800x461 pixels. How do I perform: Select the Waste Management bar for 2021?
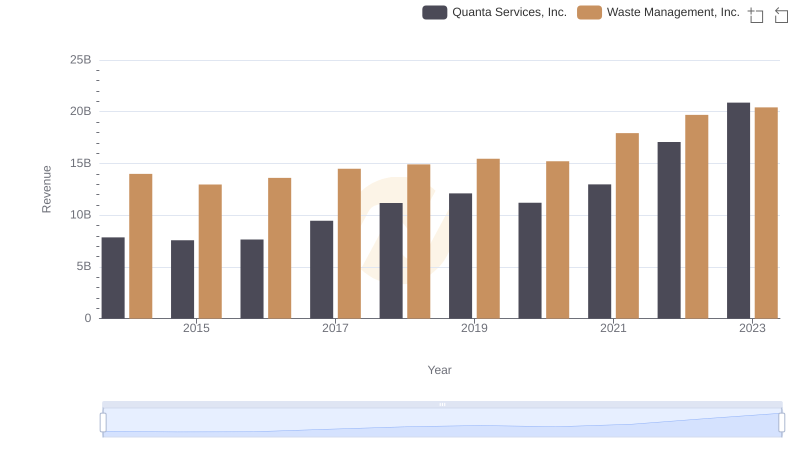(x=627, y=226)
